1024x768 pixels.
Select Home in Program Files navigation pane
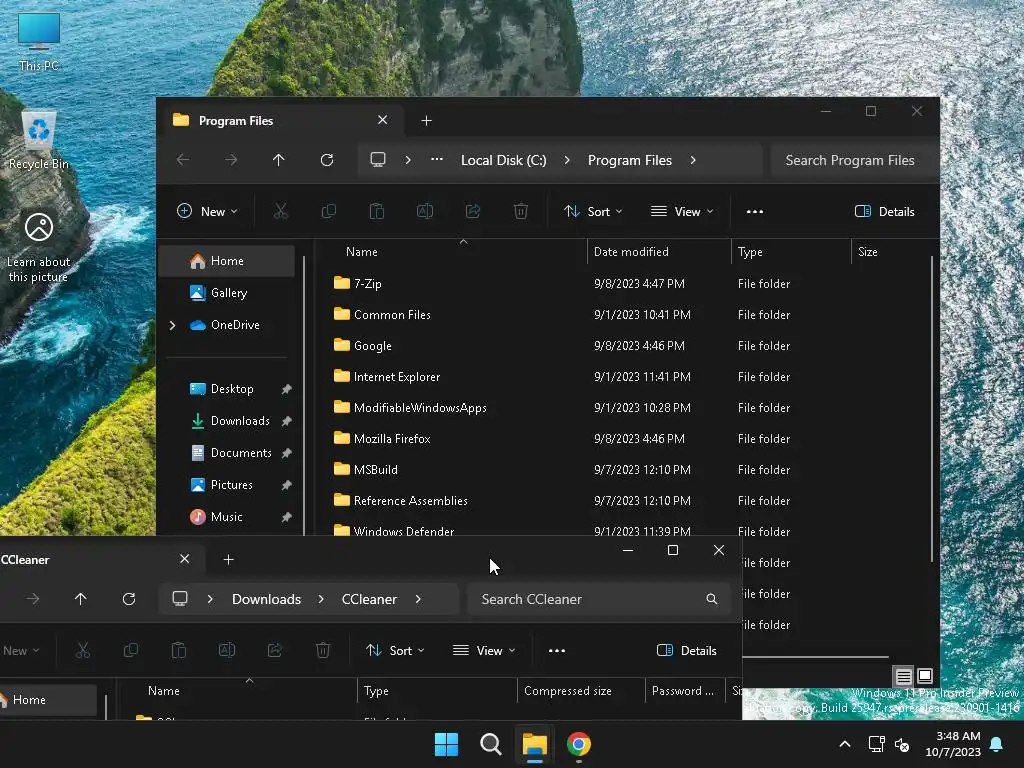click(227, 261)
